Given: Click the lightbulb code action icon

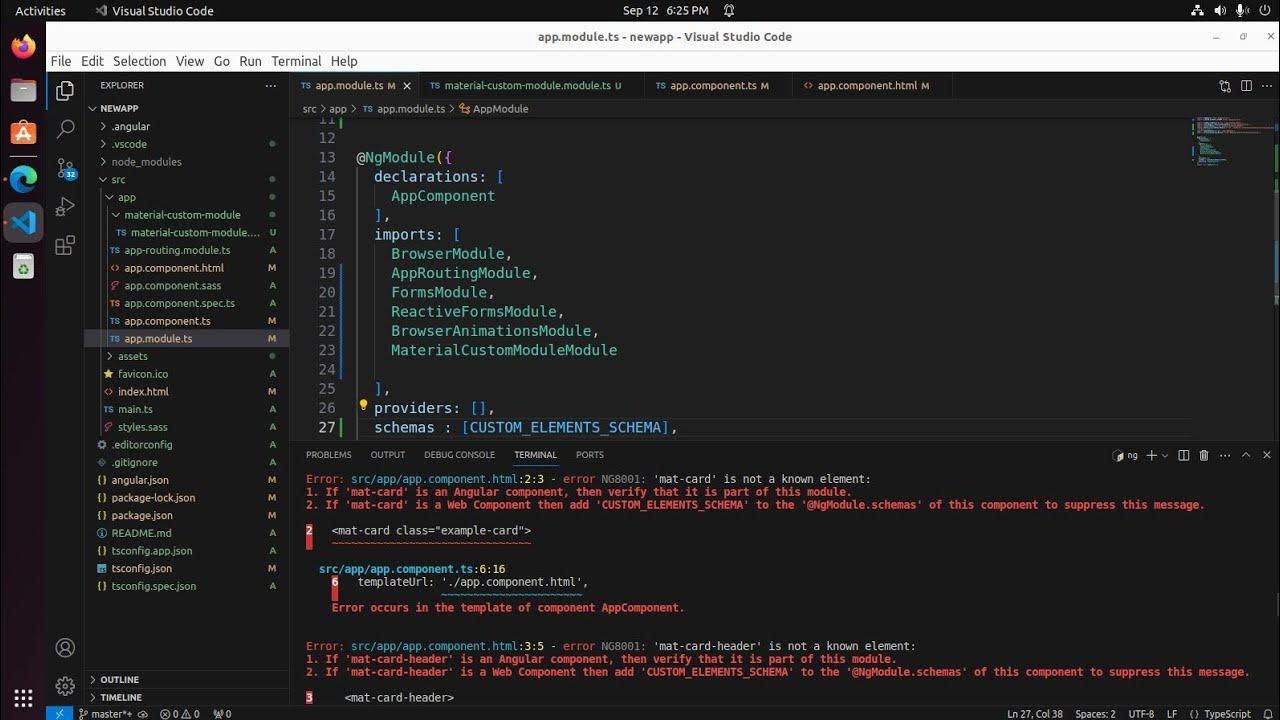Looking at the screenshot, I should pos(364,407).
